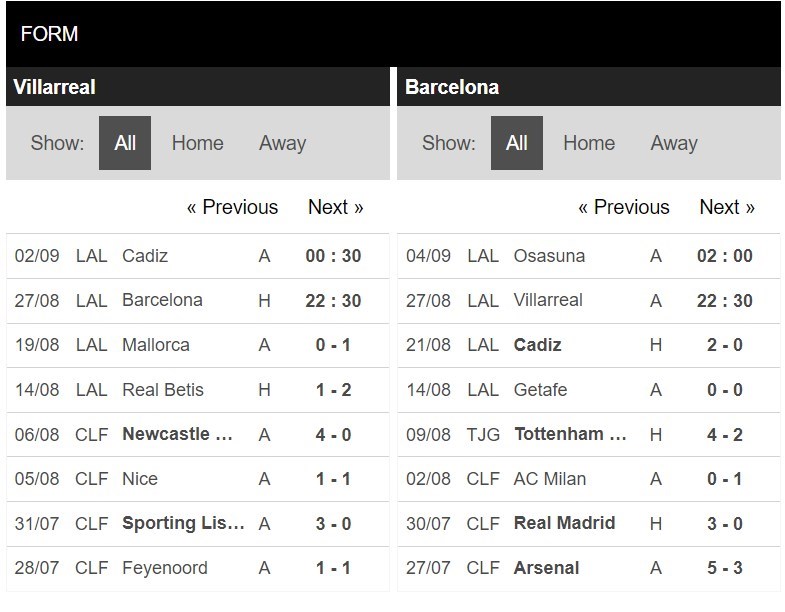This screenshot has width=785, height=612.
Task: Filter Villarreal form by Home
Action: pyautogui.click(x=197, y=143)
